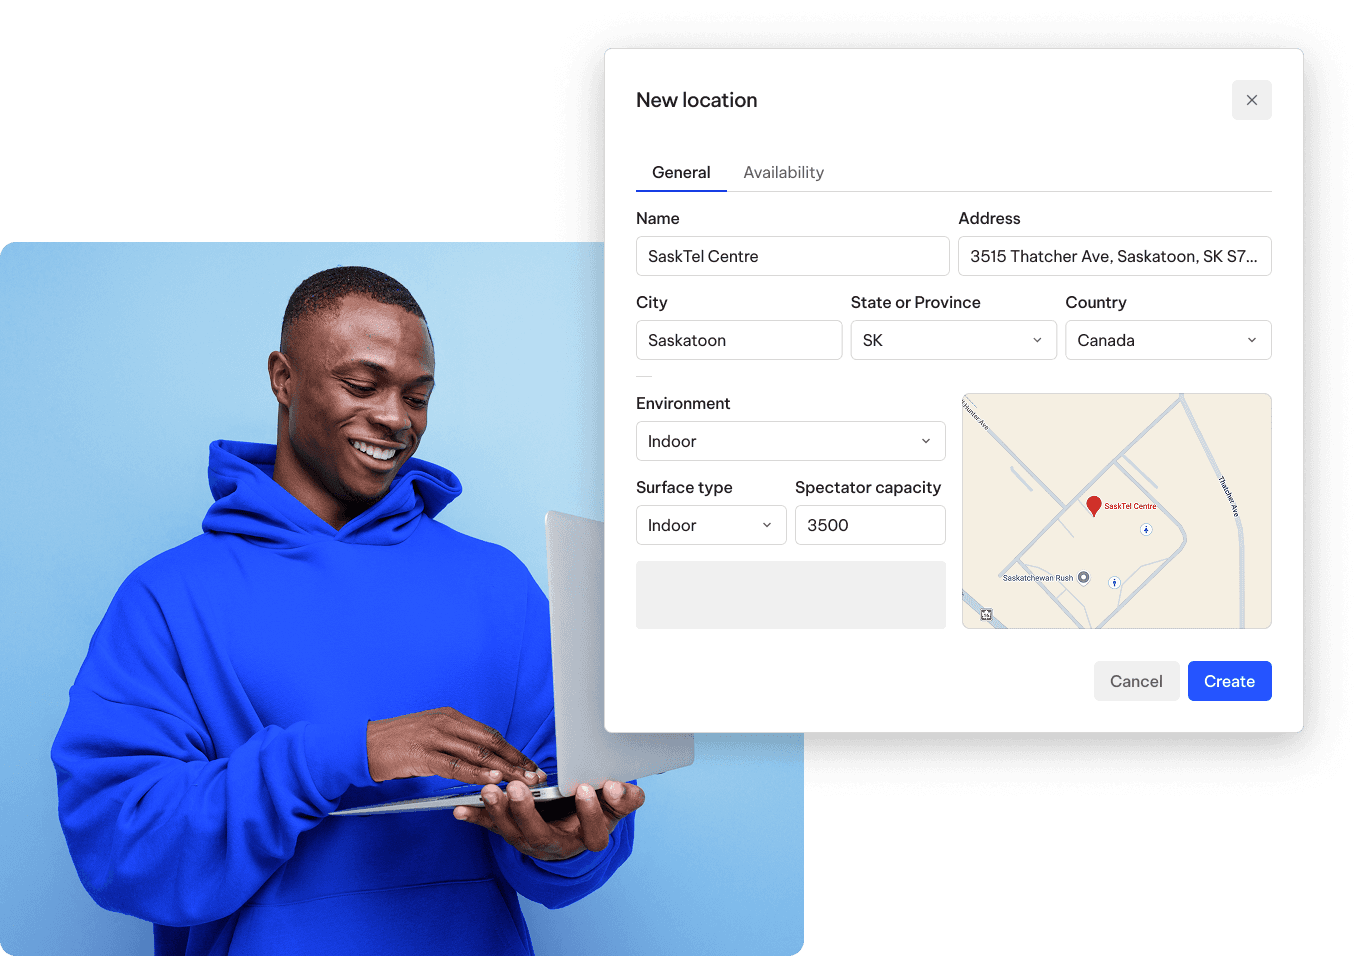Click the blue marker right of Saskatchewan Rush

pos(1114,582)
